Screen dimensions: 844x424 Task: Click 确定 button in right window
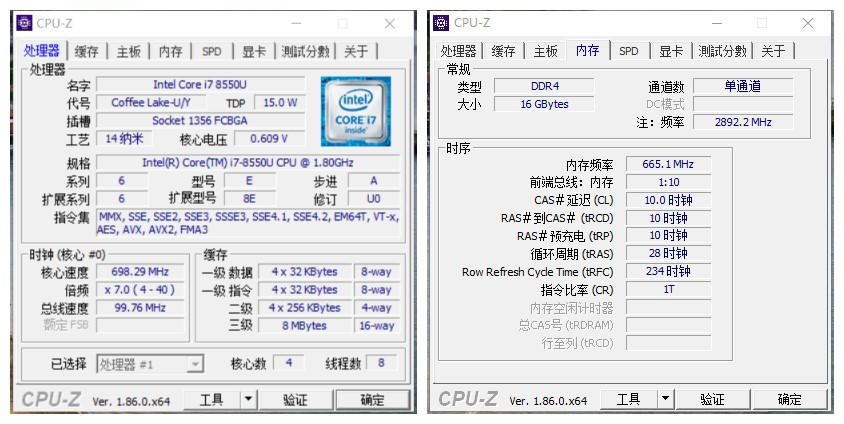coord(790,399)
